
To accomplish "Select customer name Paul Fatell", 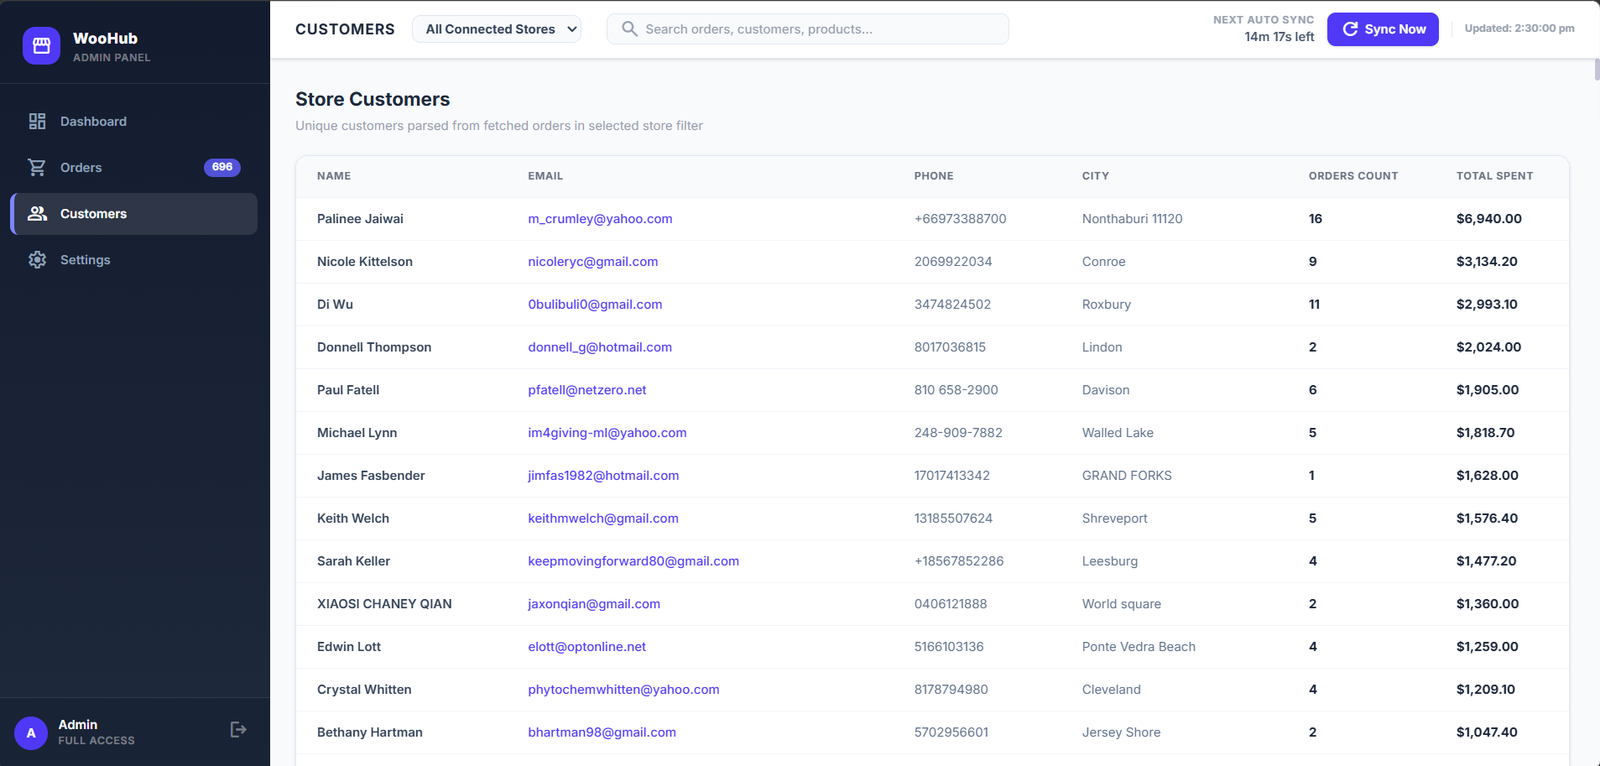I will pos(348,390).
